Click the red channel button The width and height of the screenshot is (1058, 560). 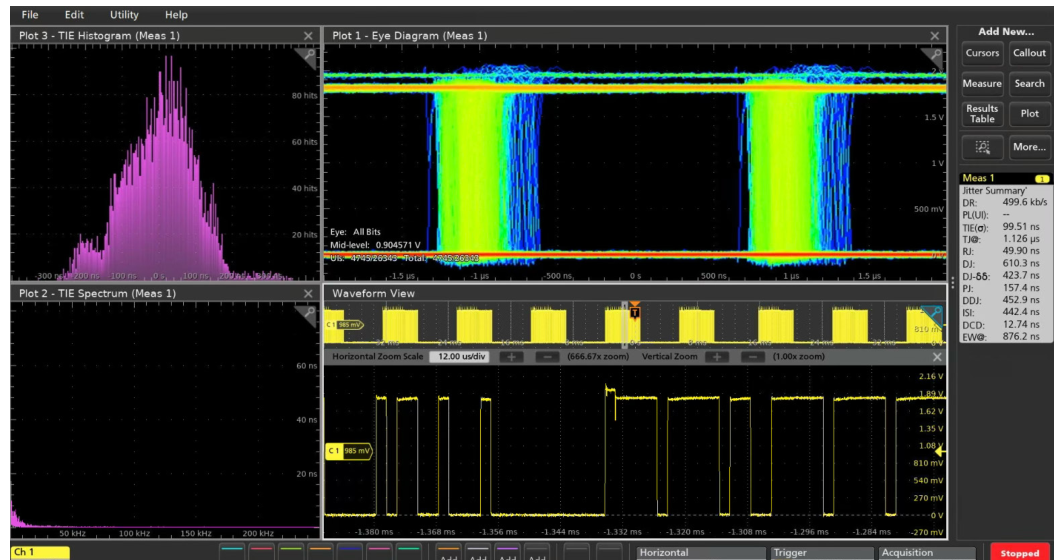pos(262,551)
